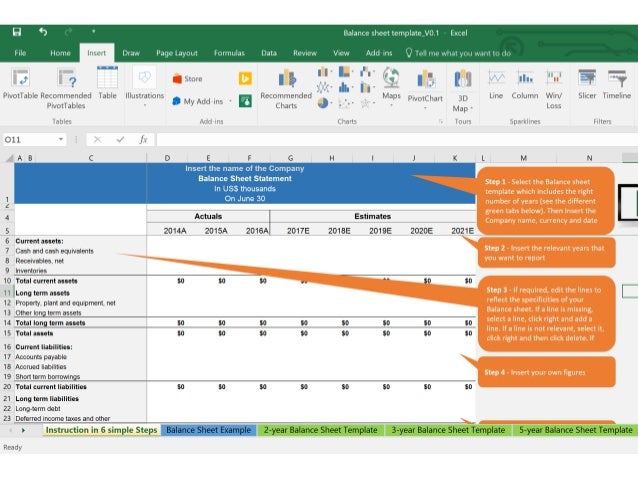The height and width of the screenshot is (479, 638).
Task: Select the column C header
Action: 91,158
